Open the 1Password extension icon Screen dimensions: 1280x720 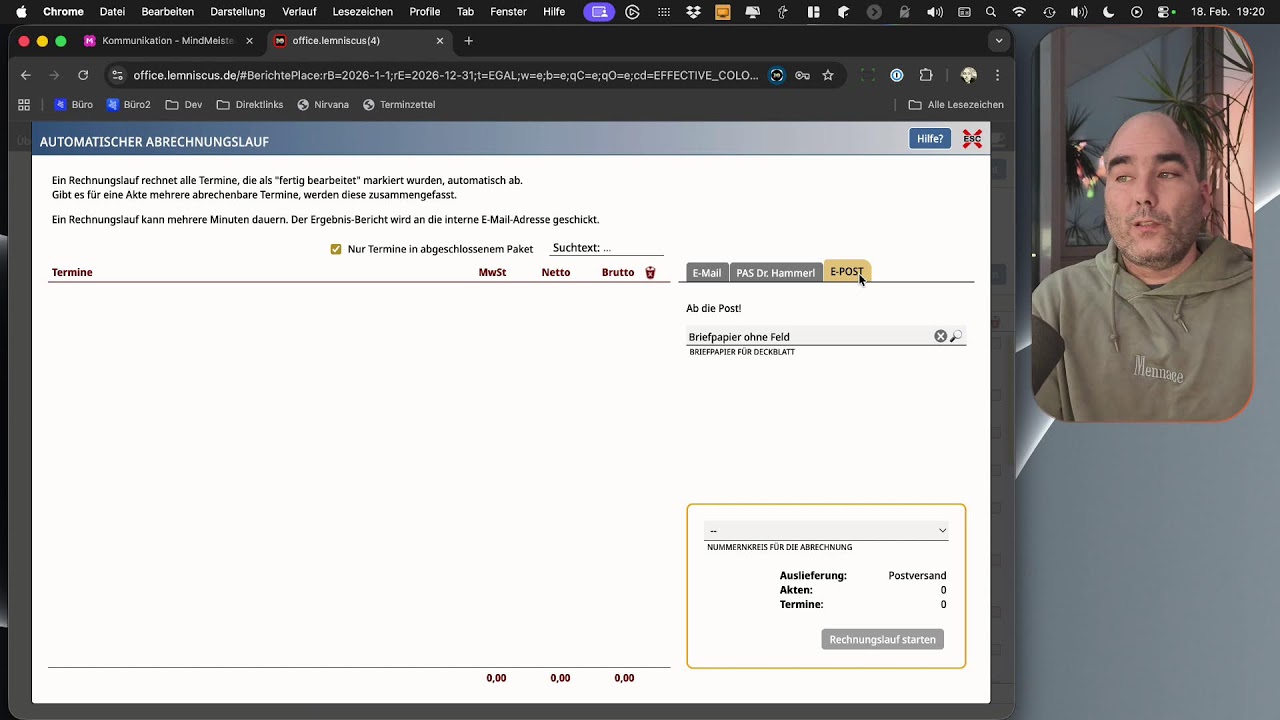(897, 75)
